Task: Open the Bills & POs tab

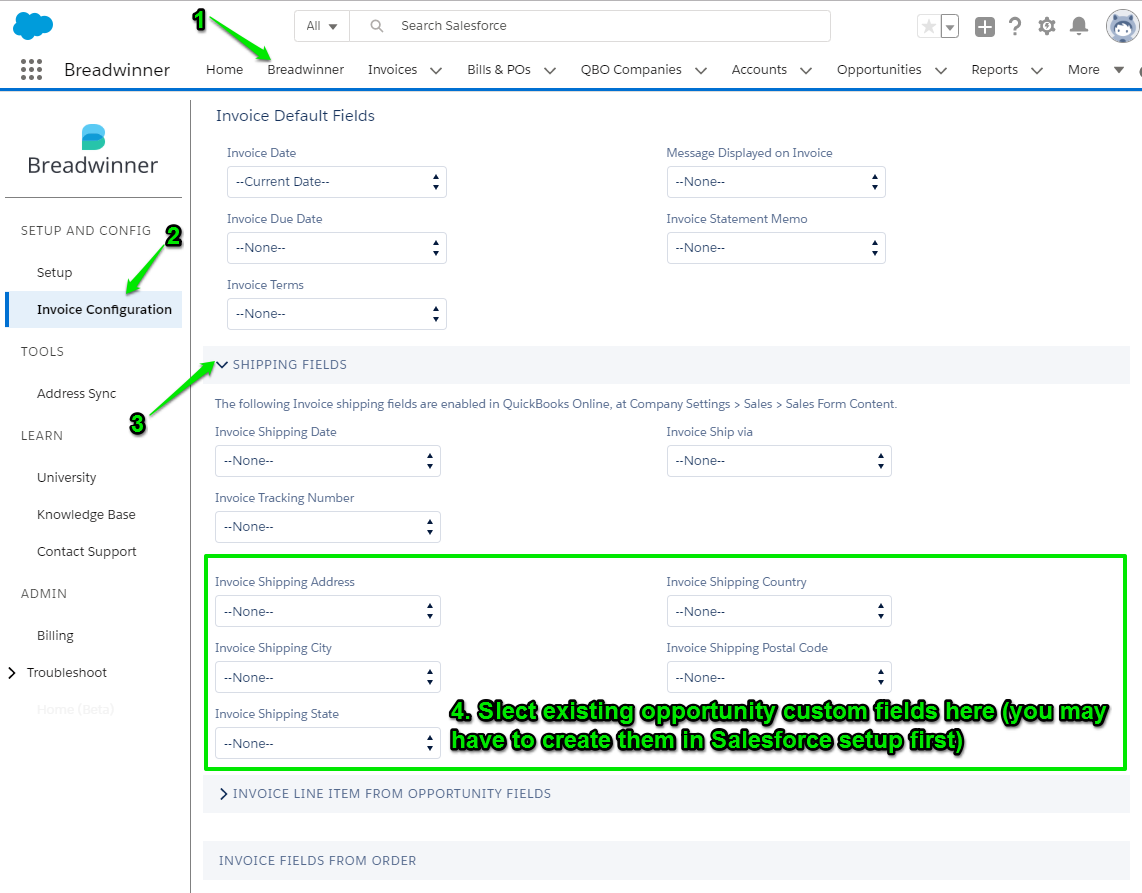Action: click(499, 69)
